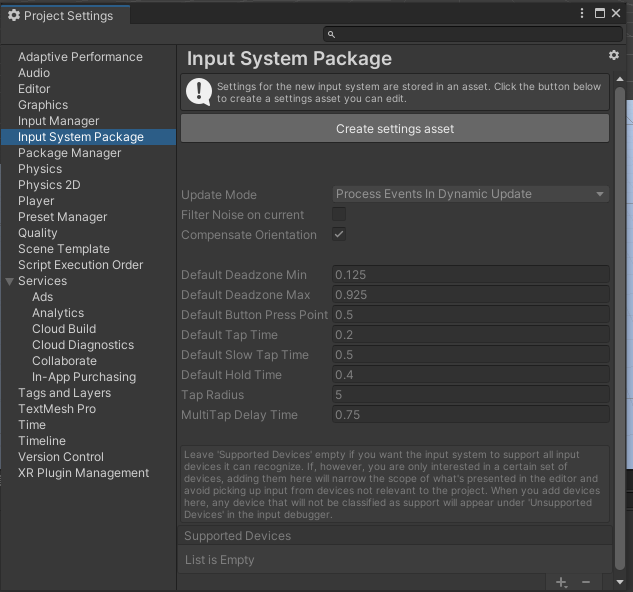The height and width of the screenshot is (592, 633).
Task: Select Analytics under Services
Action: [58, 313]
